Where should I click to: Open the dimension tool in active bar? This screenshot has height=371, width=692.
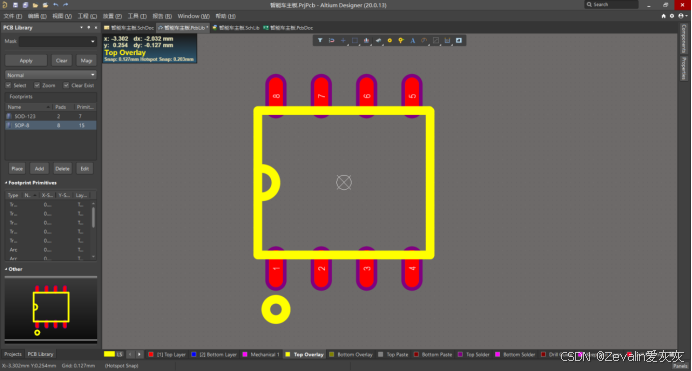click(x=448, y=40)
